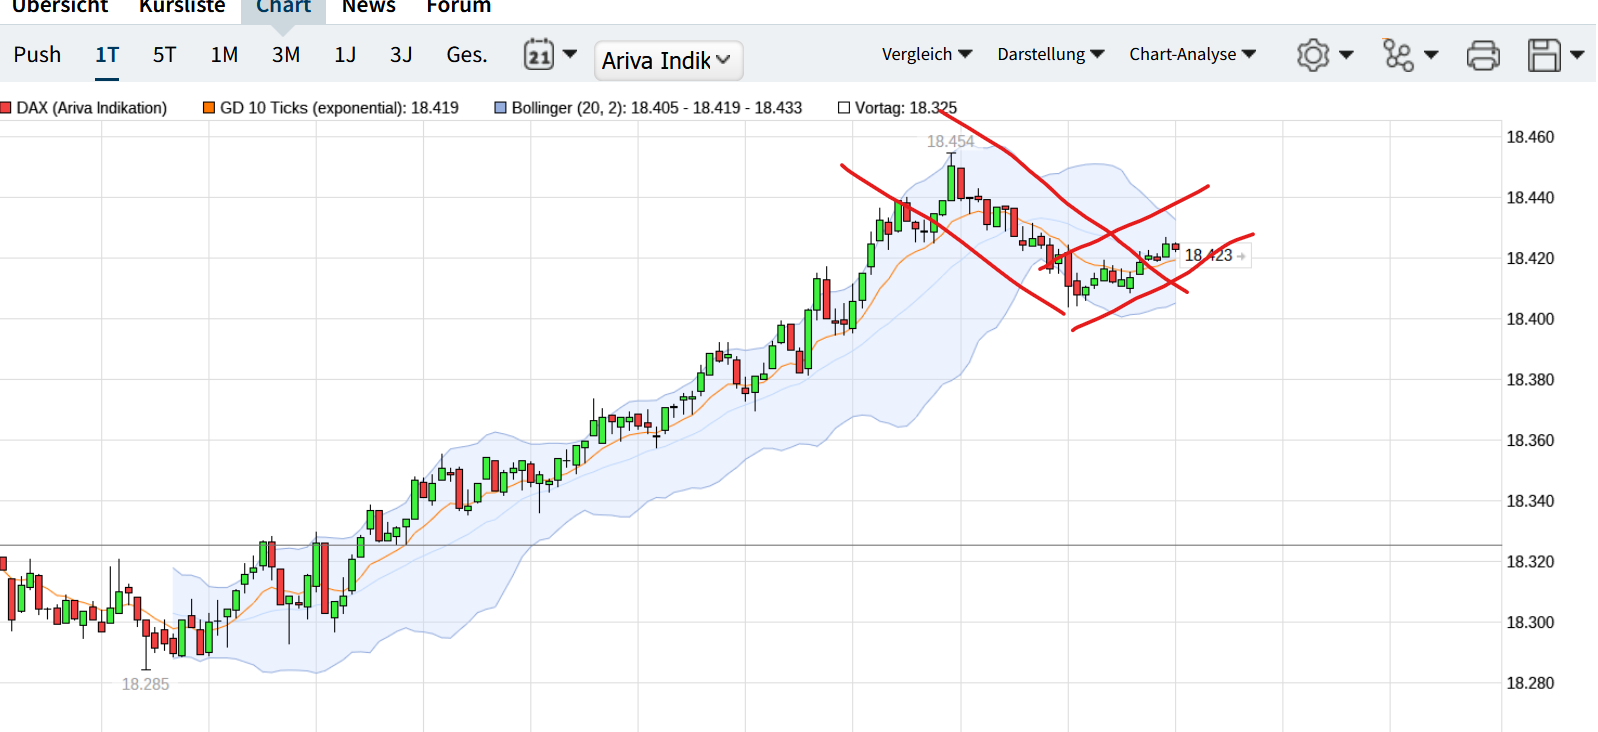
Task: Select the 5T time range
Action: coord(164,55)
